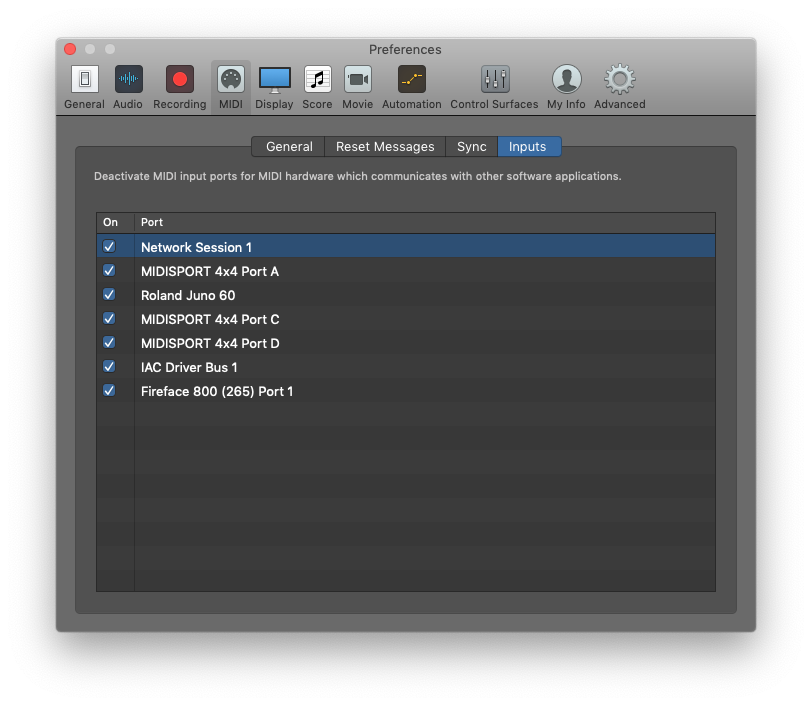Switch to the Reset Messages tab
This screenshot has height=706, width=812.
pos(385,147)
